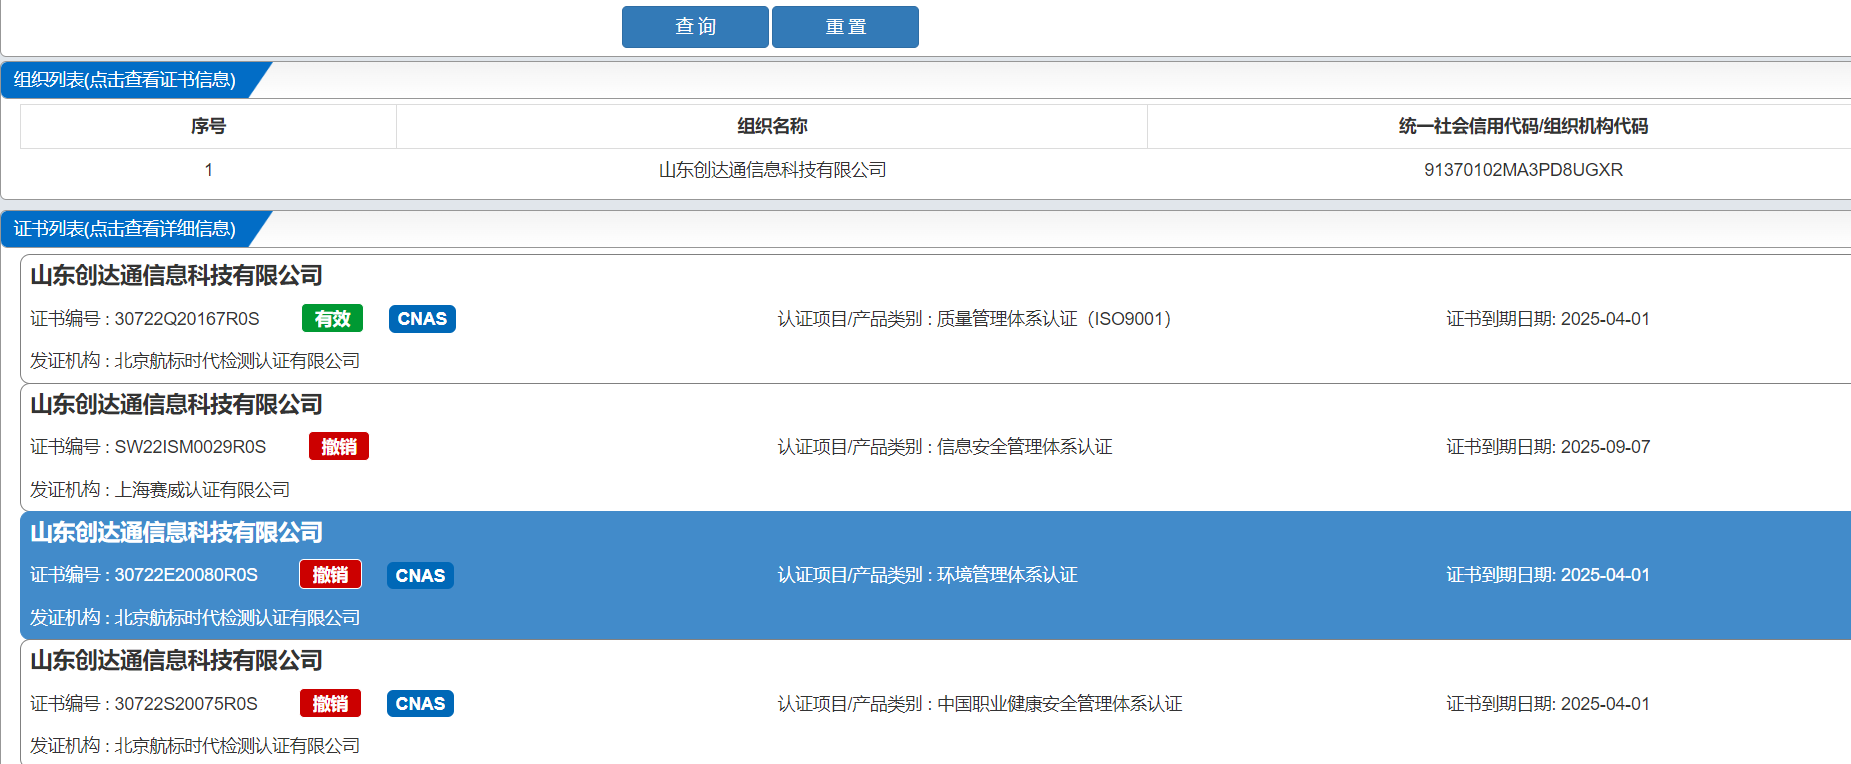Screen dimensions: 1851x764
Task: Click CNAS badge of certificate 30722Q20167R0S
Action: coord(422,319)
